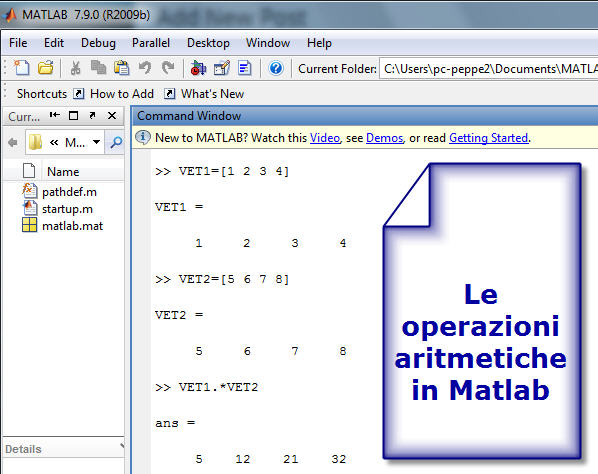Select matlab.mat in file list
This screenshot has width=598, height=474.
pyautogui.click(x=72, y=226)
